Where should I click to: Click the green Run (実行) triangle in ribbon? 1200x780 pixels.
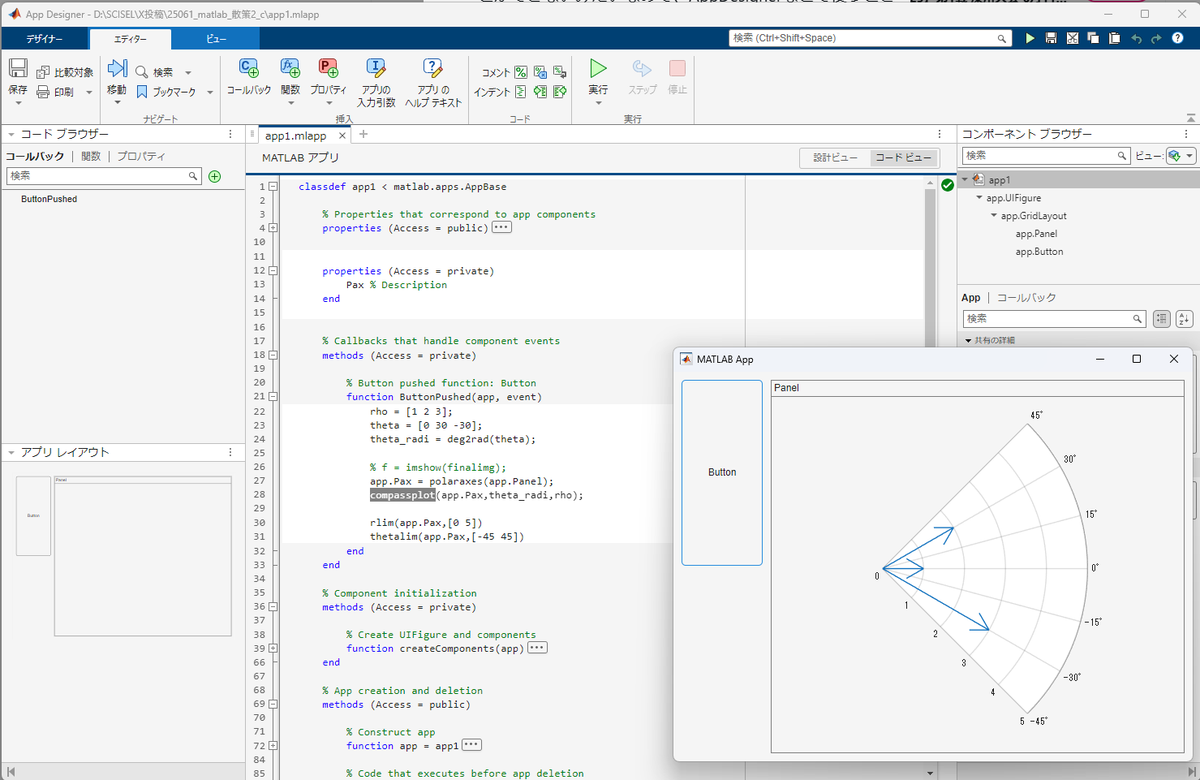[x=598, y=68]
